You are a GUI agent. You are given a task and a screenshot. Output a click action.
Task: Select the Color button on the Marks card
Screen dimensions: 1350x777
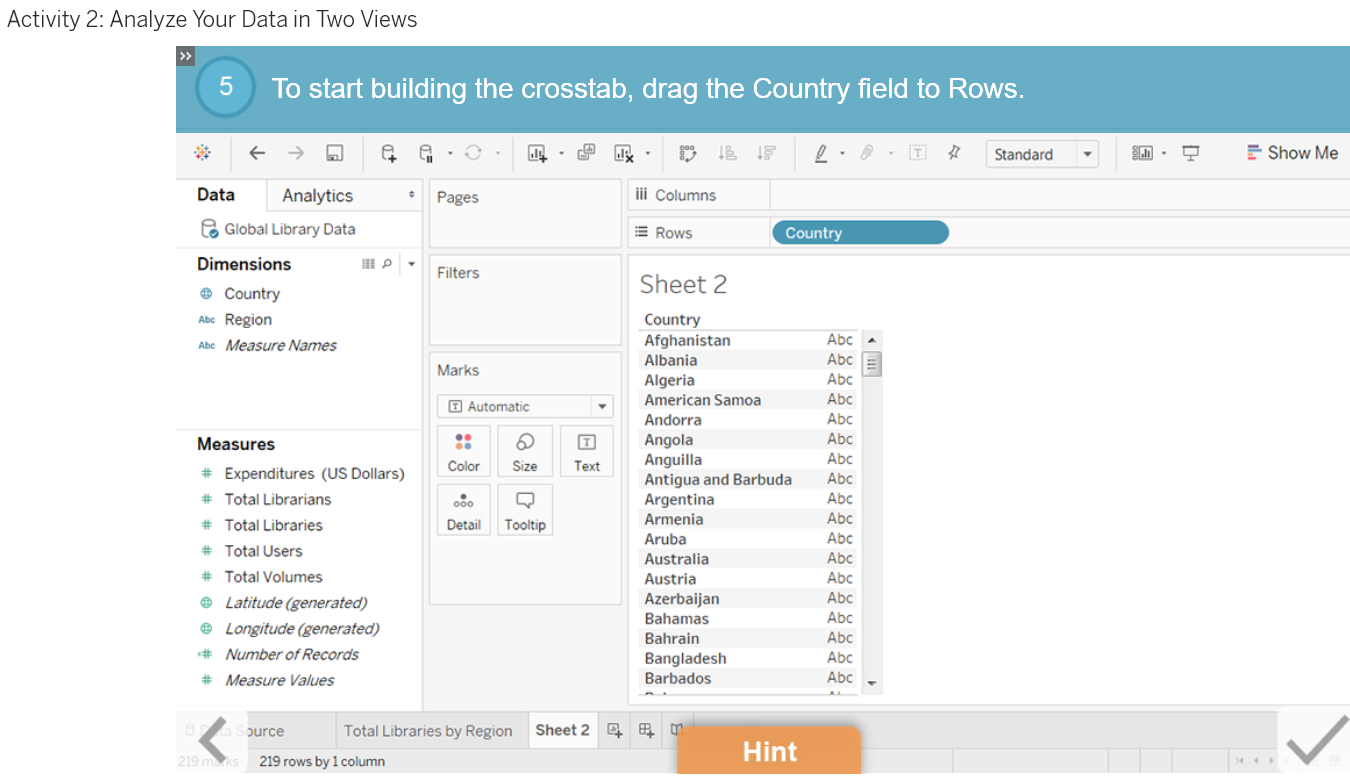[463, 451]
